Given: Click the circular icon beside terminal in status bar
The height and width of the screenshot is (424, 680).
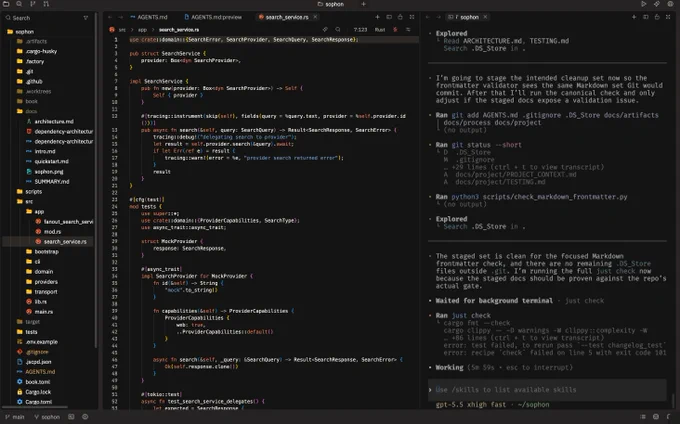Looking at the screenshot, I should [85, 417].
